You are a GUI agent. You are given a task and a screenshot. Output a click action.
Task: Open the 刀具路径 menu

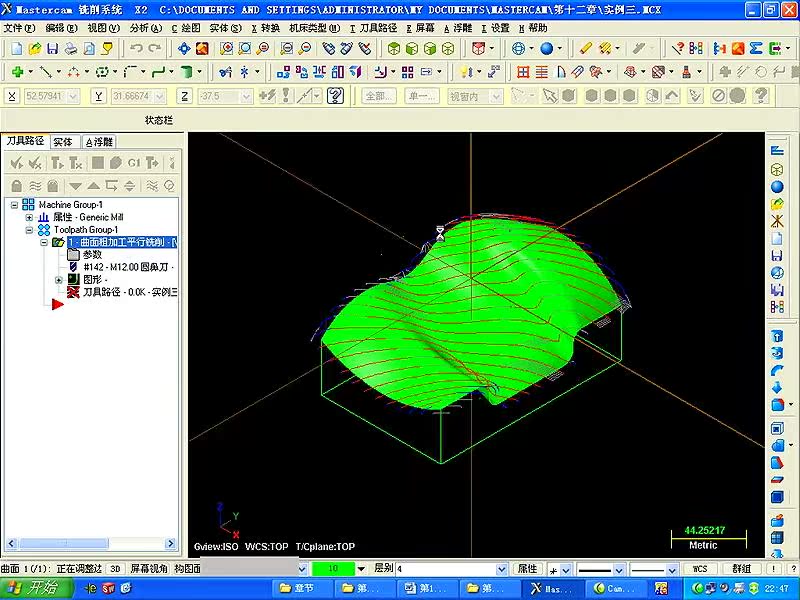[373, 28]
